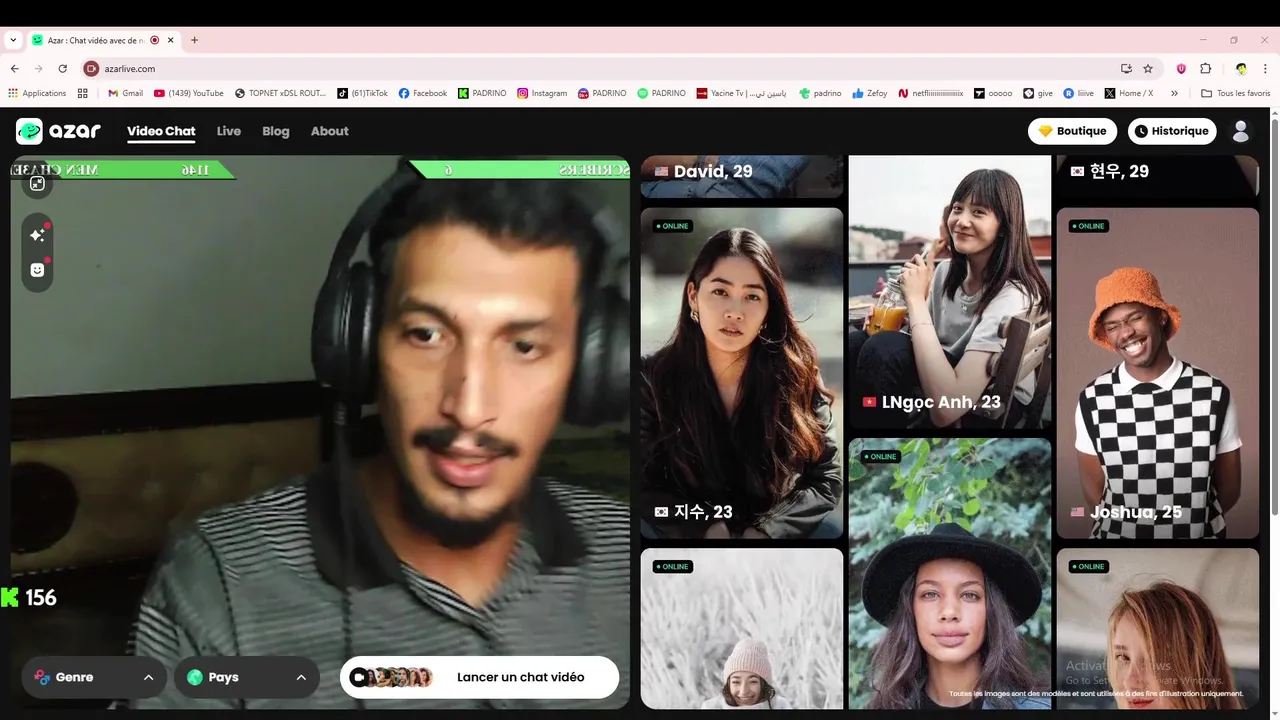Open the liiive bookmark
The image size is (1280, 720).
pyautogui.click(x=1079, y=93)
